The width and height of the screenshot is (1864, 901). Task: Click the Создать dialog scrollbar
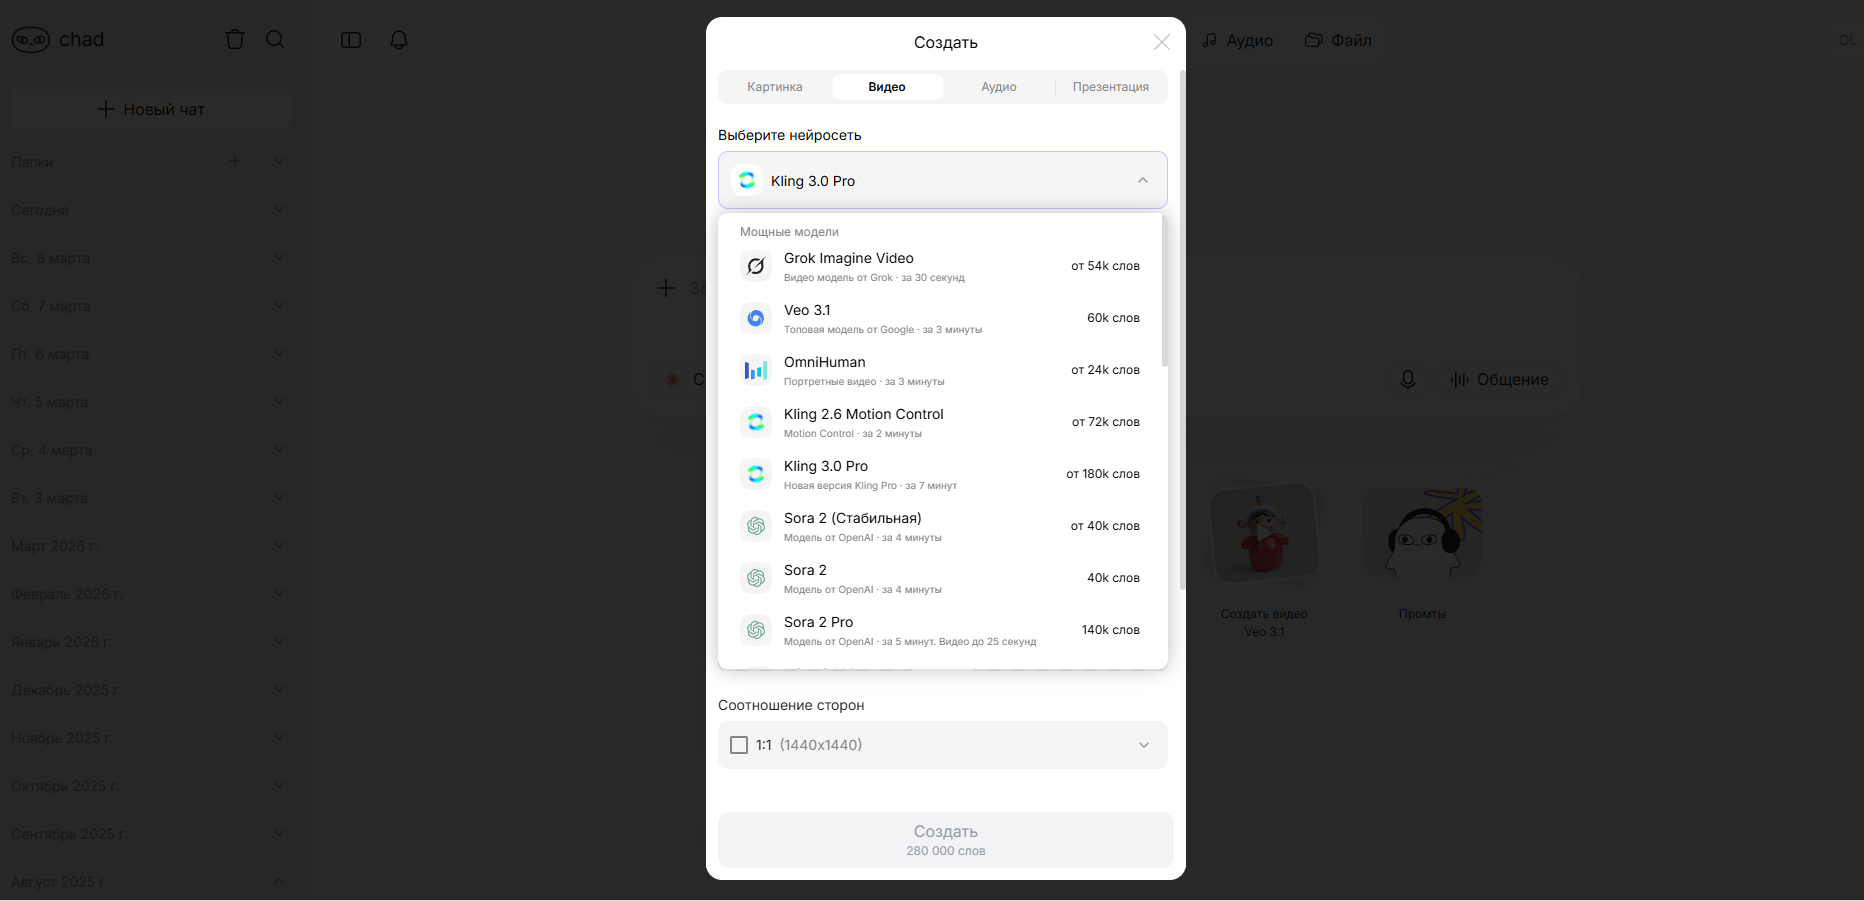click(1182, 330)
